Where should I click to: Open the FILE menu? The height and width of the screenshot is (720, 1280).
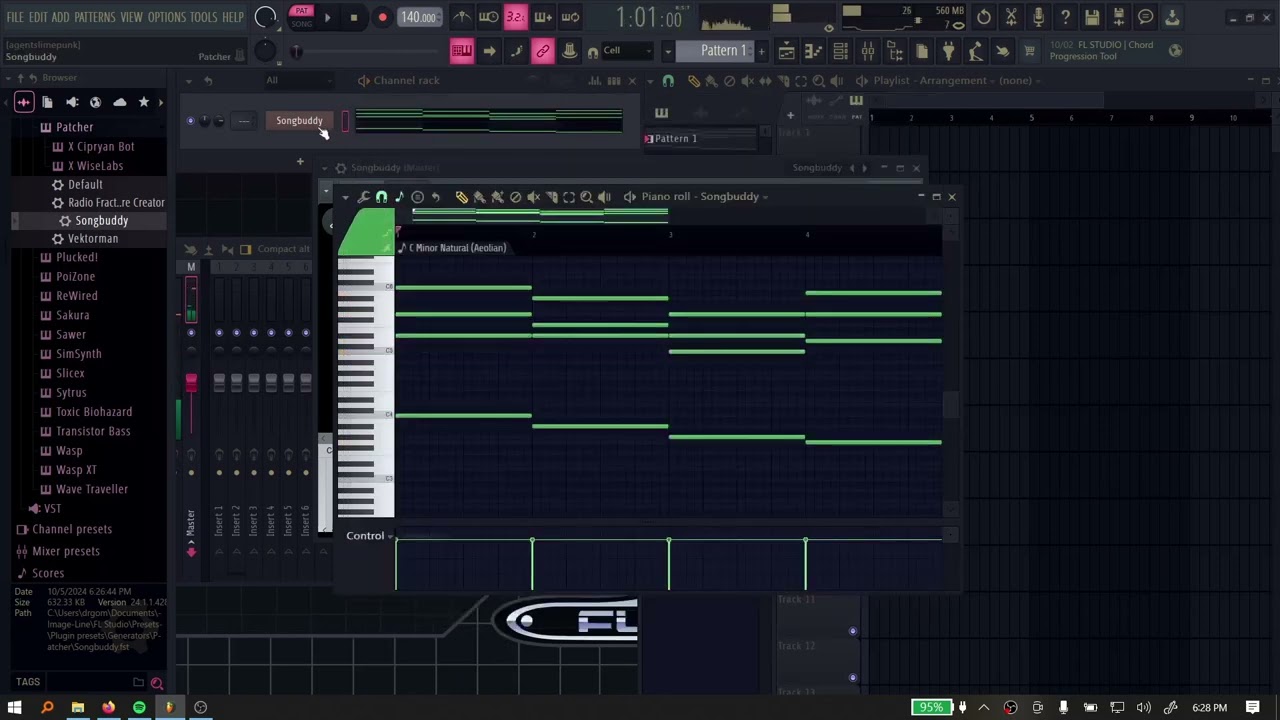click(15, 18)
